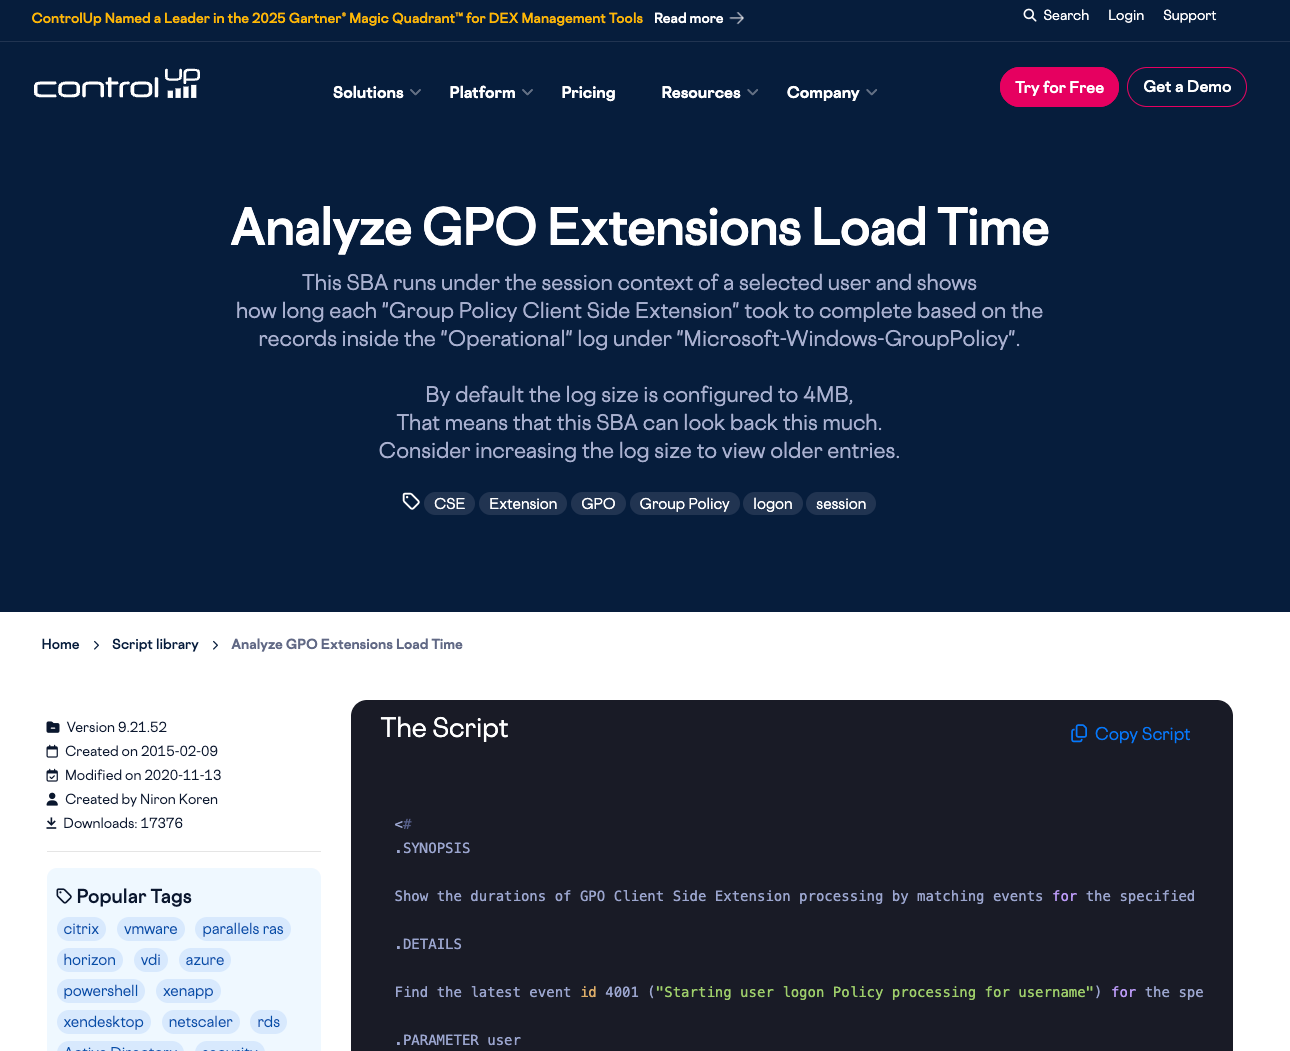
Task: Click the folder icon next to Version 9.21.52
Action: 52,727
